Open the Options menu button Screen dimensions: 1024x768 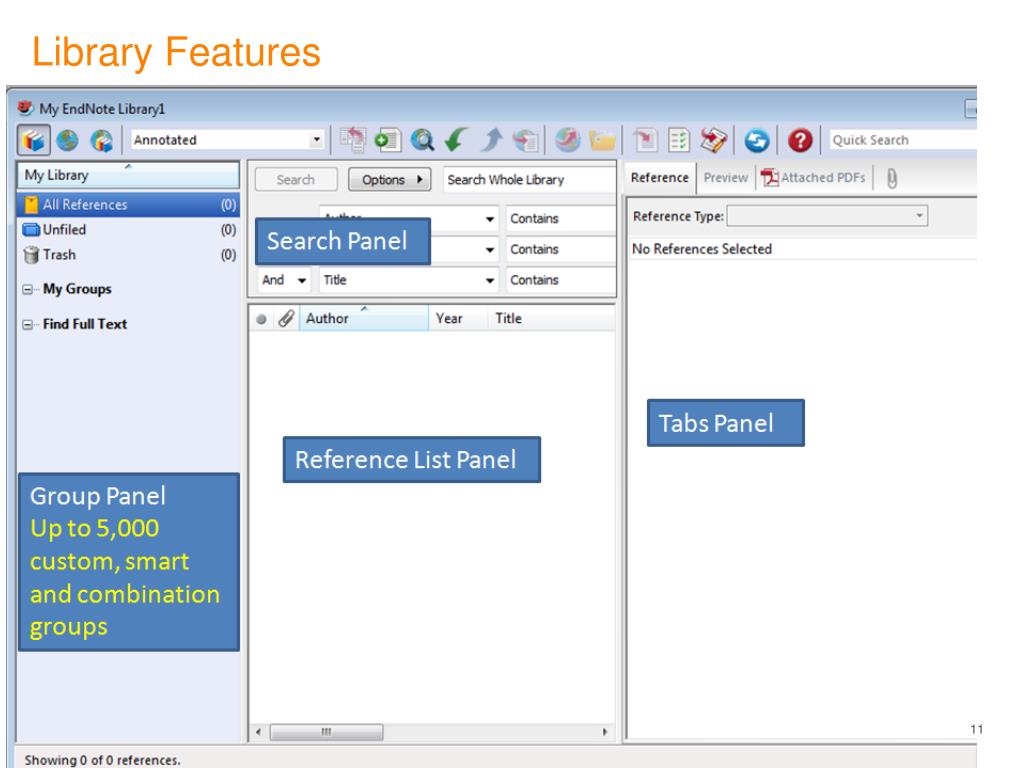pyautogui.click(x=390, y=180)
